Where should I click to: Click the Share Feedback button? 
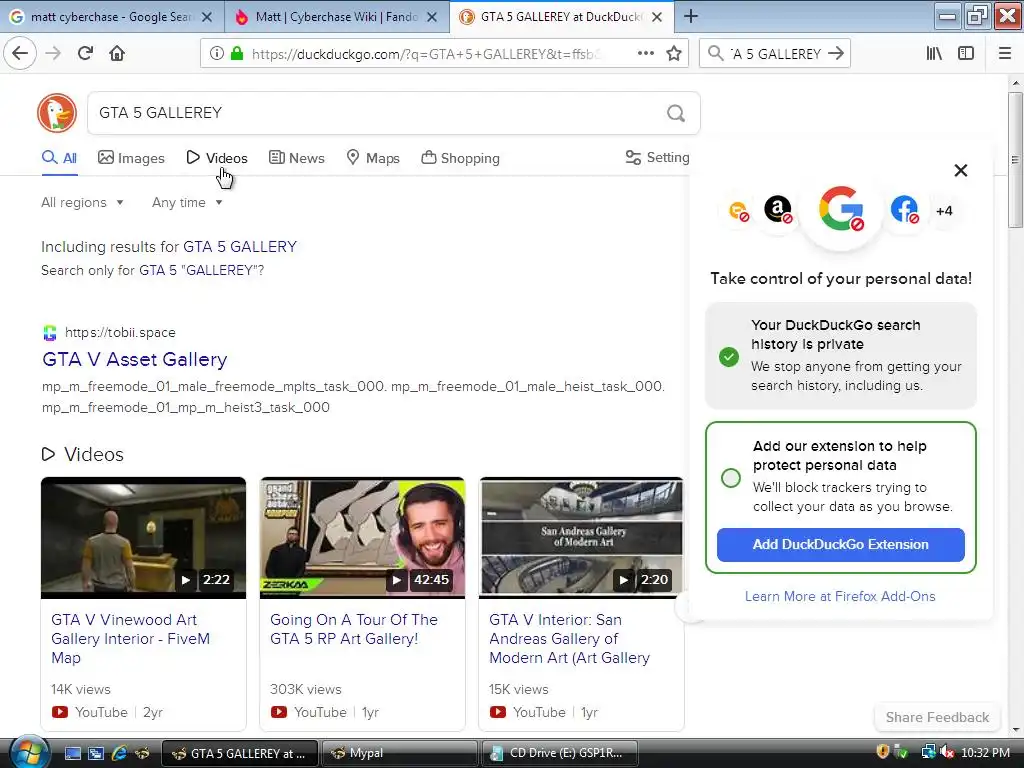point(937,717)
